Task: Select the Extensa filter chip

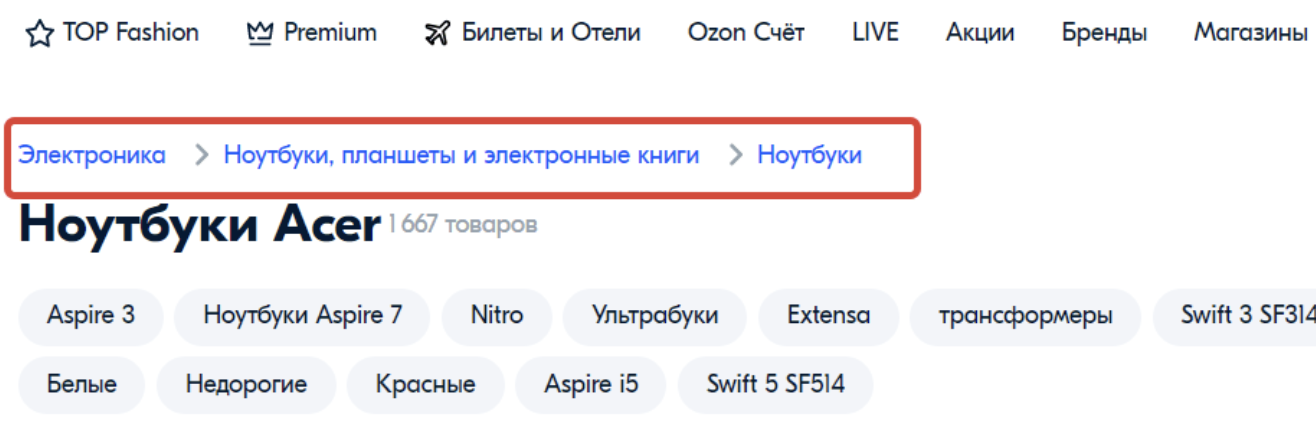Action: pyautogui.click(x=828, y=316)
